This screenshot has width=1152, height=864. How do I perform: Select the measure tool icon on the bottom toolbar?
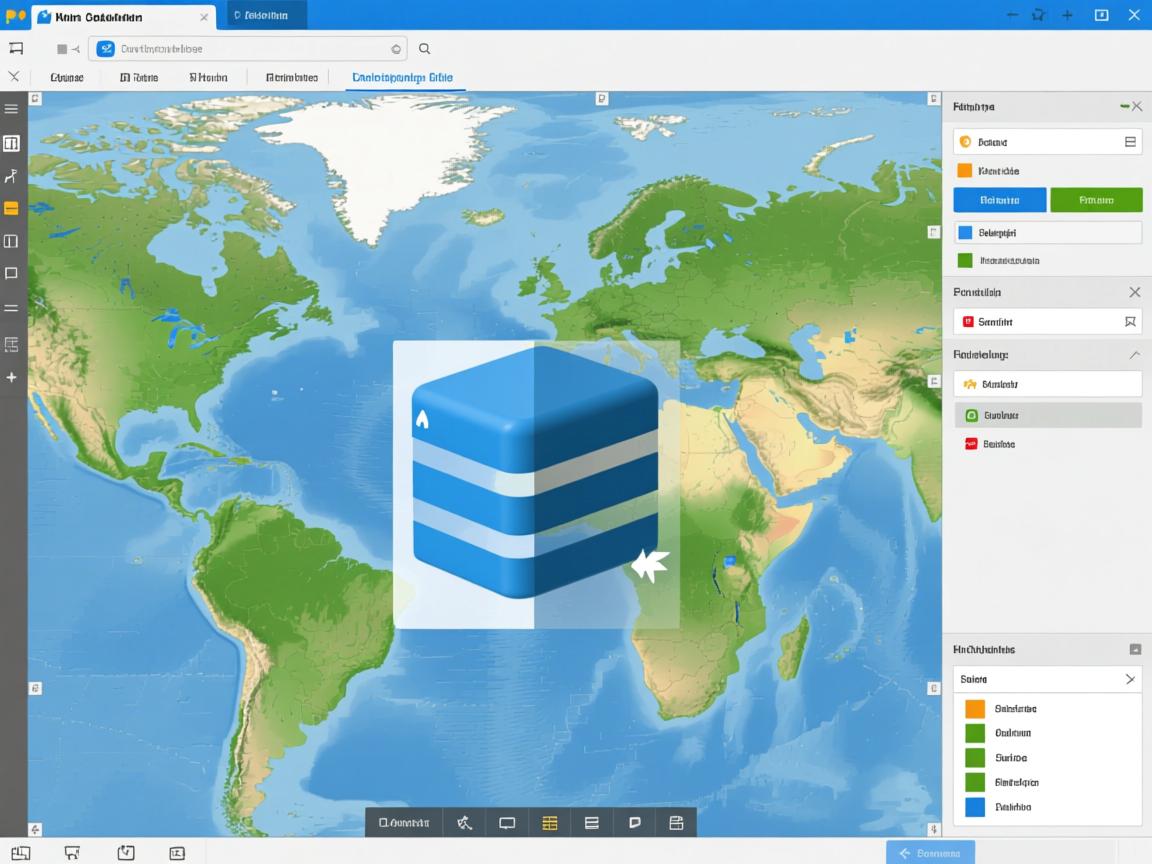pyautogui.click(x=463, y=822)
